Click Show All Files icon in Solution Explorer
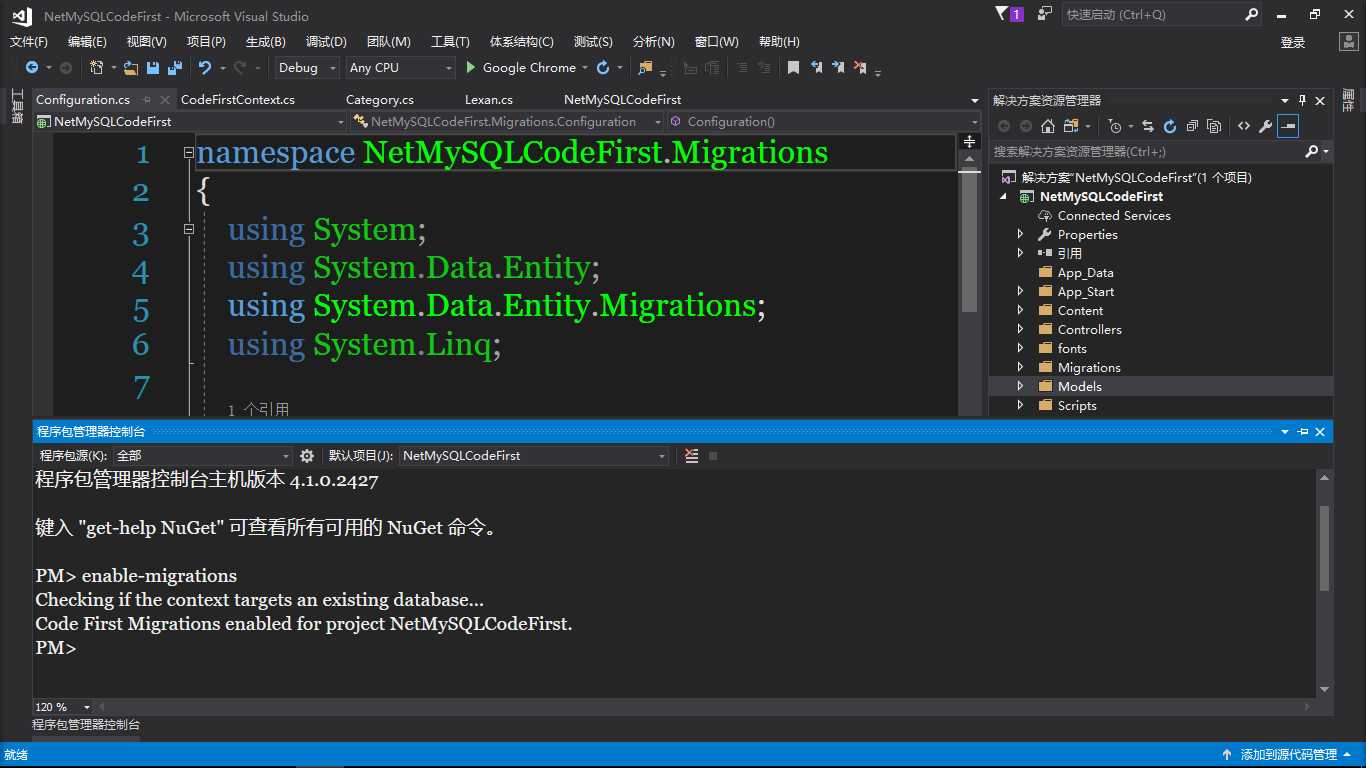The width and height of the screenshot is (1366, 768). point(1214,126)
